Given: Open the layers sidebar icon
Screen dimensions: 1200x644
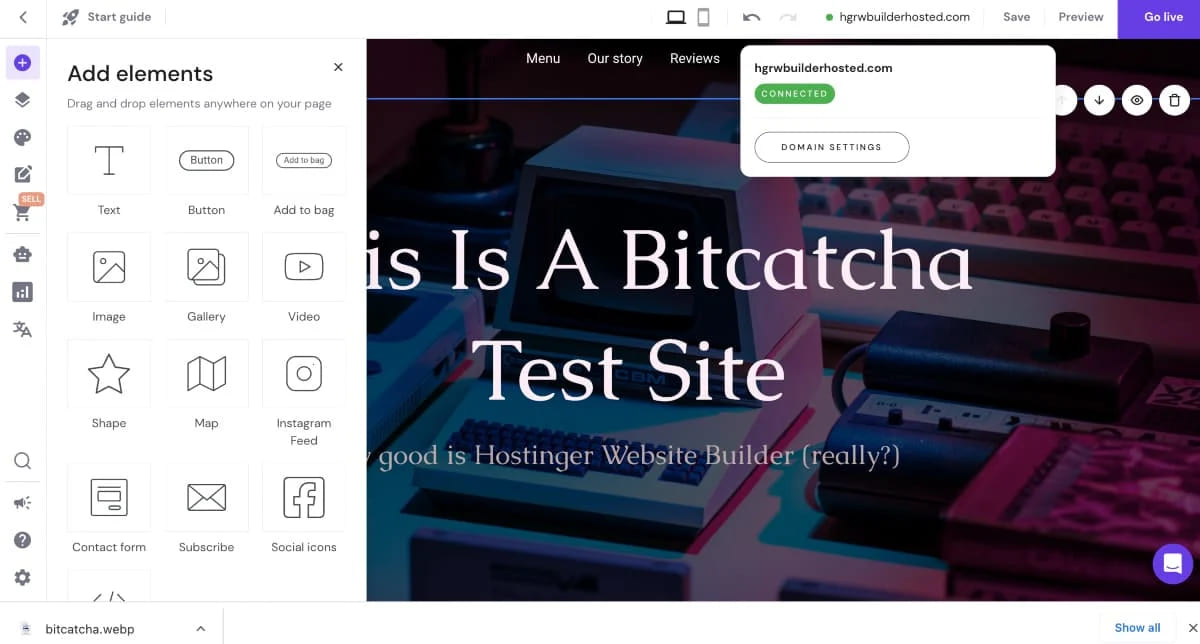Looking at the screenshot, I should point(22,100).
